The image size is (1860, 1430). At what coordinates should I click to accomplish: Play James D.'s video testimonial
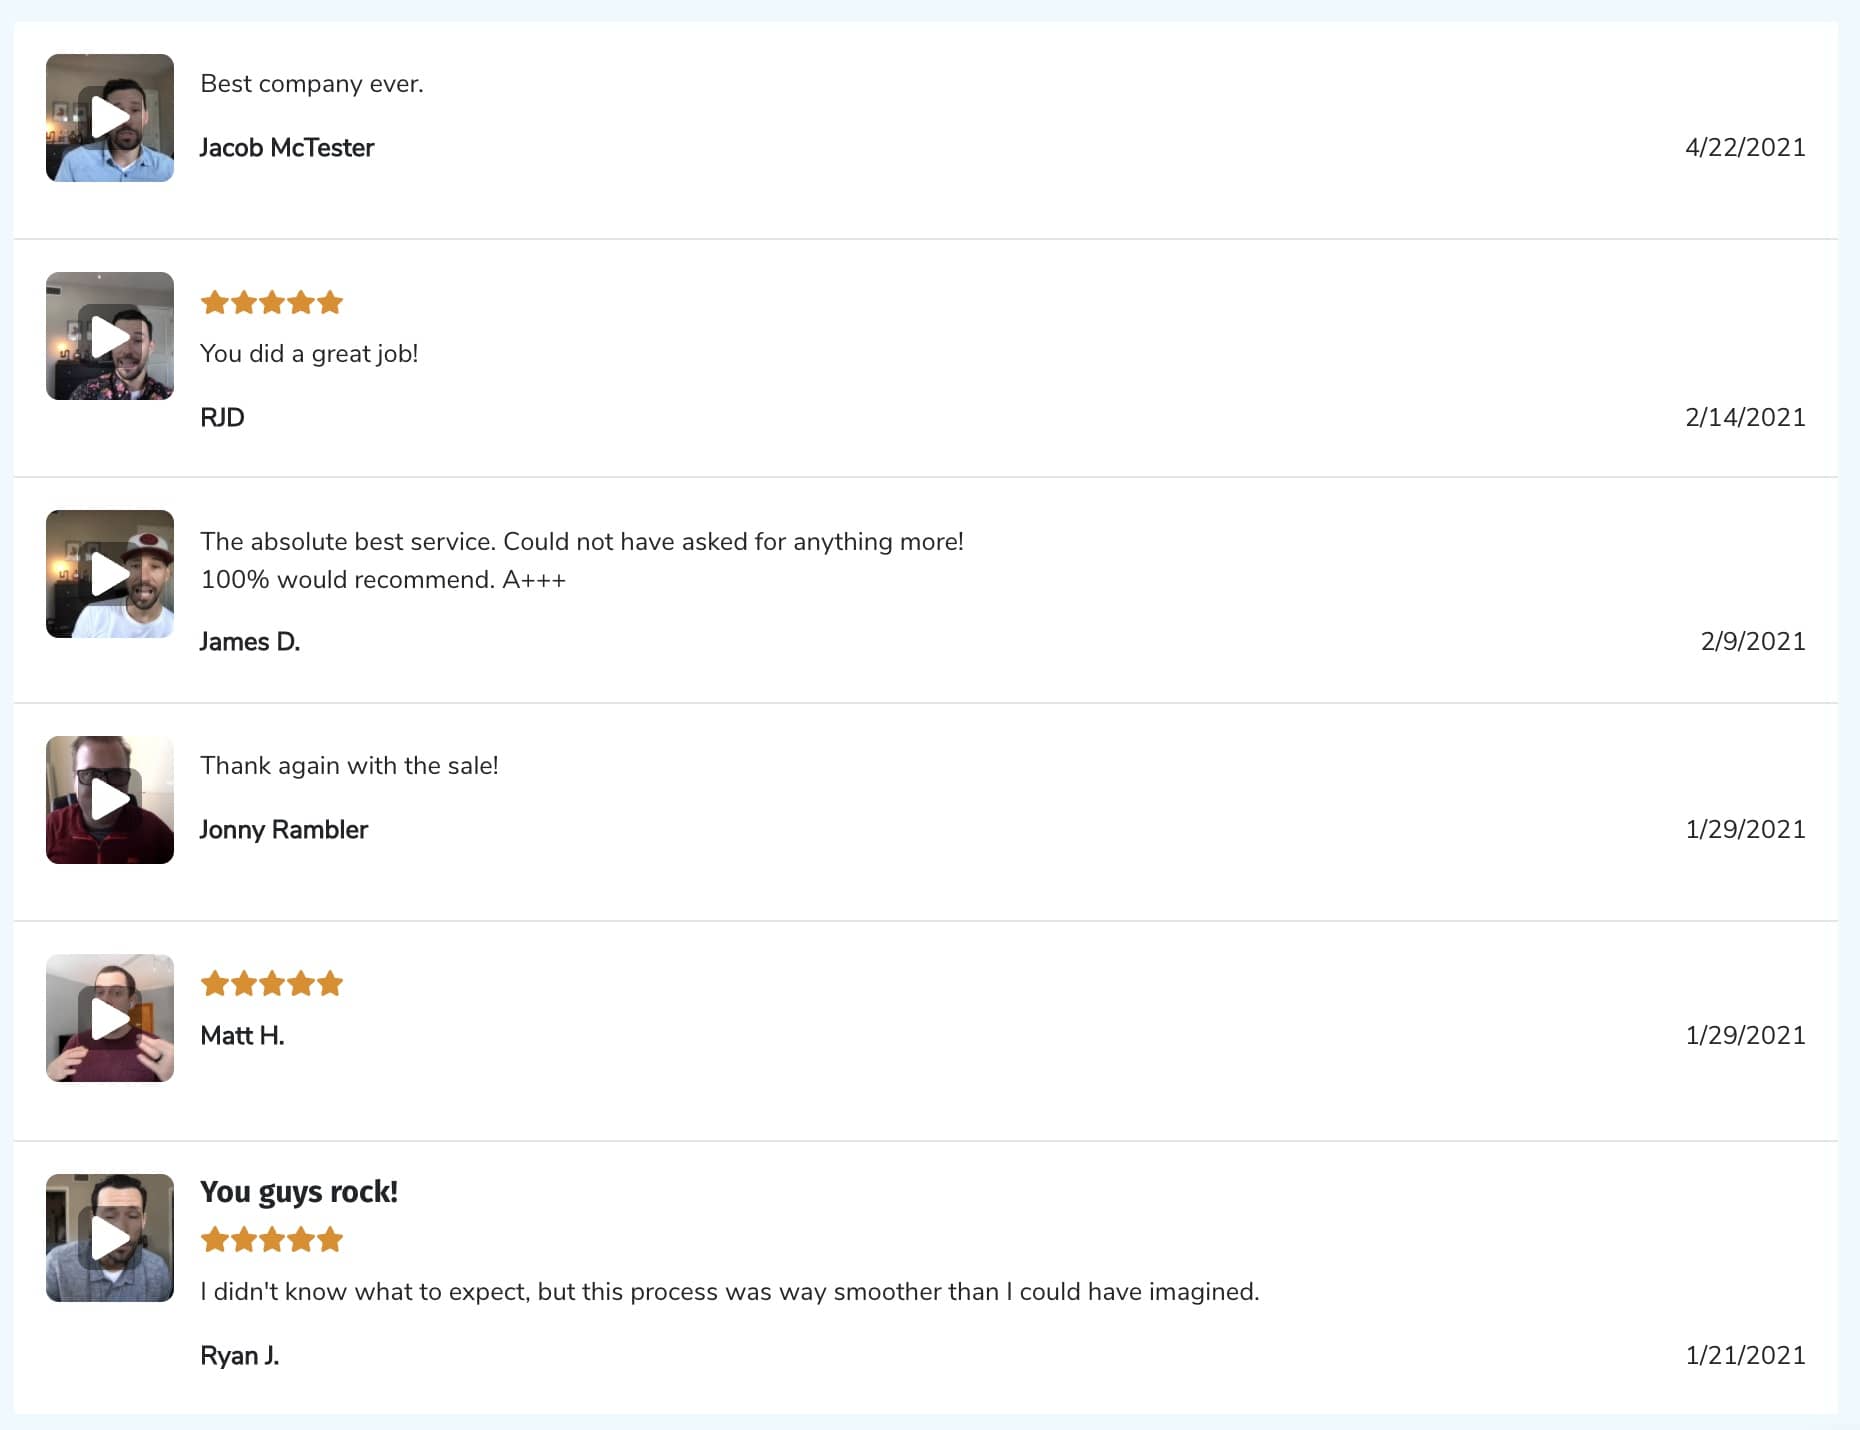tap(110, 574)
